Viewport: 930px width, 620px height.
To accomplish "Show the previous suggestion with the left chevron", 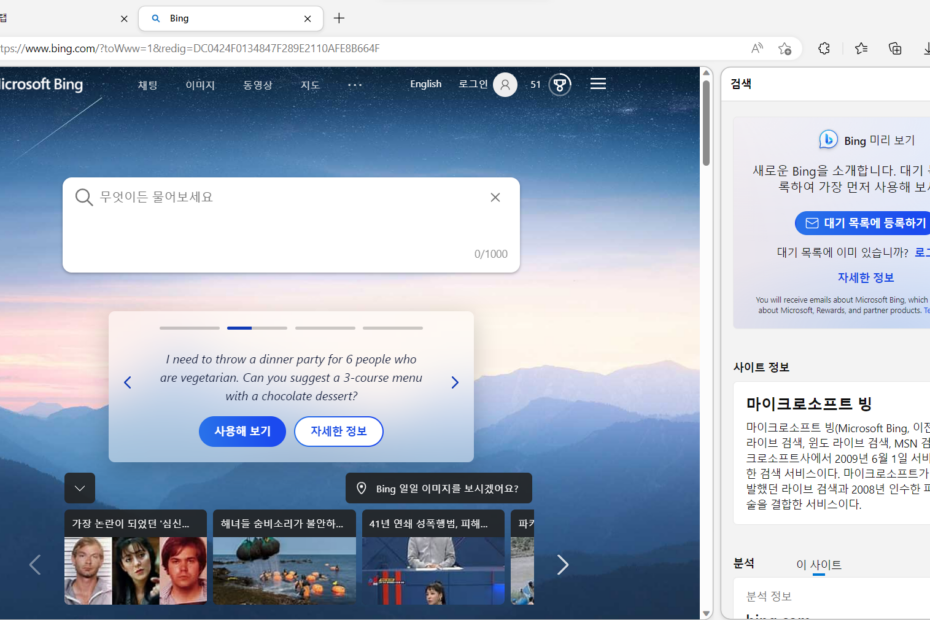I will 128,383.
